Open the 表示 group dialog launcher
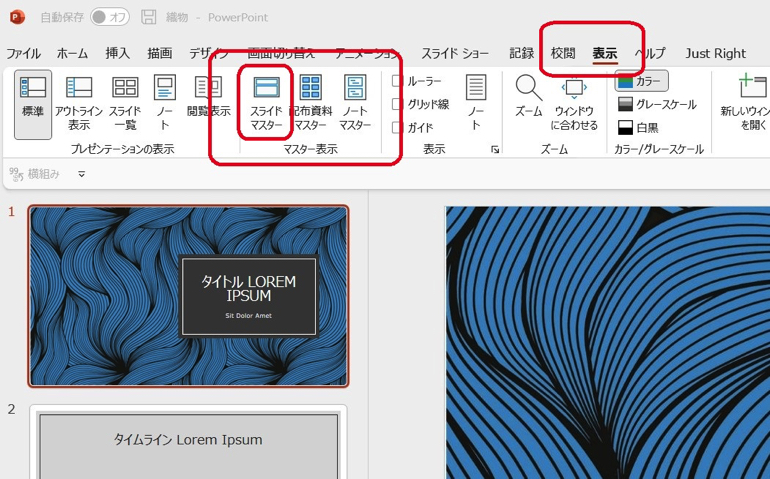The height and width of the screenshot is (479, 770). [x=495, y=149]
